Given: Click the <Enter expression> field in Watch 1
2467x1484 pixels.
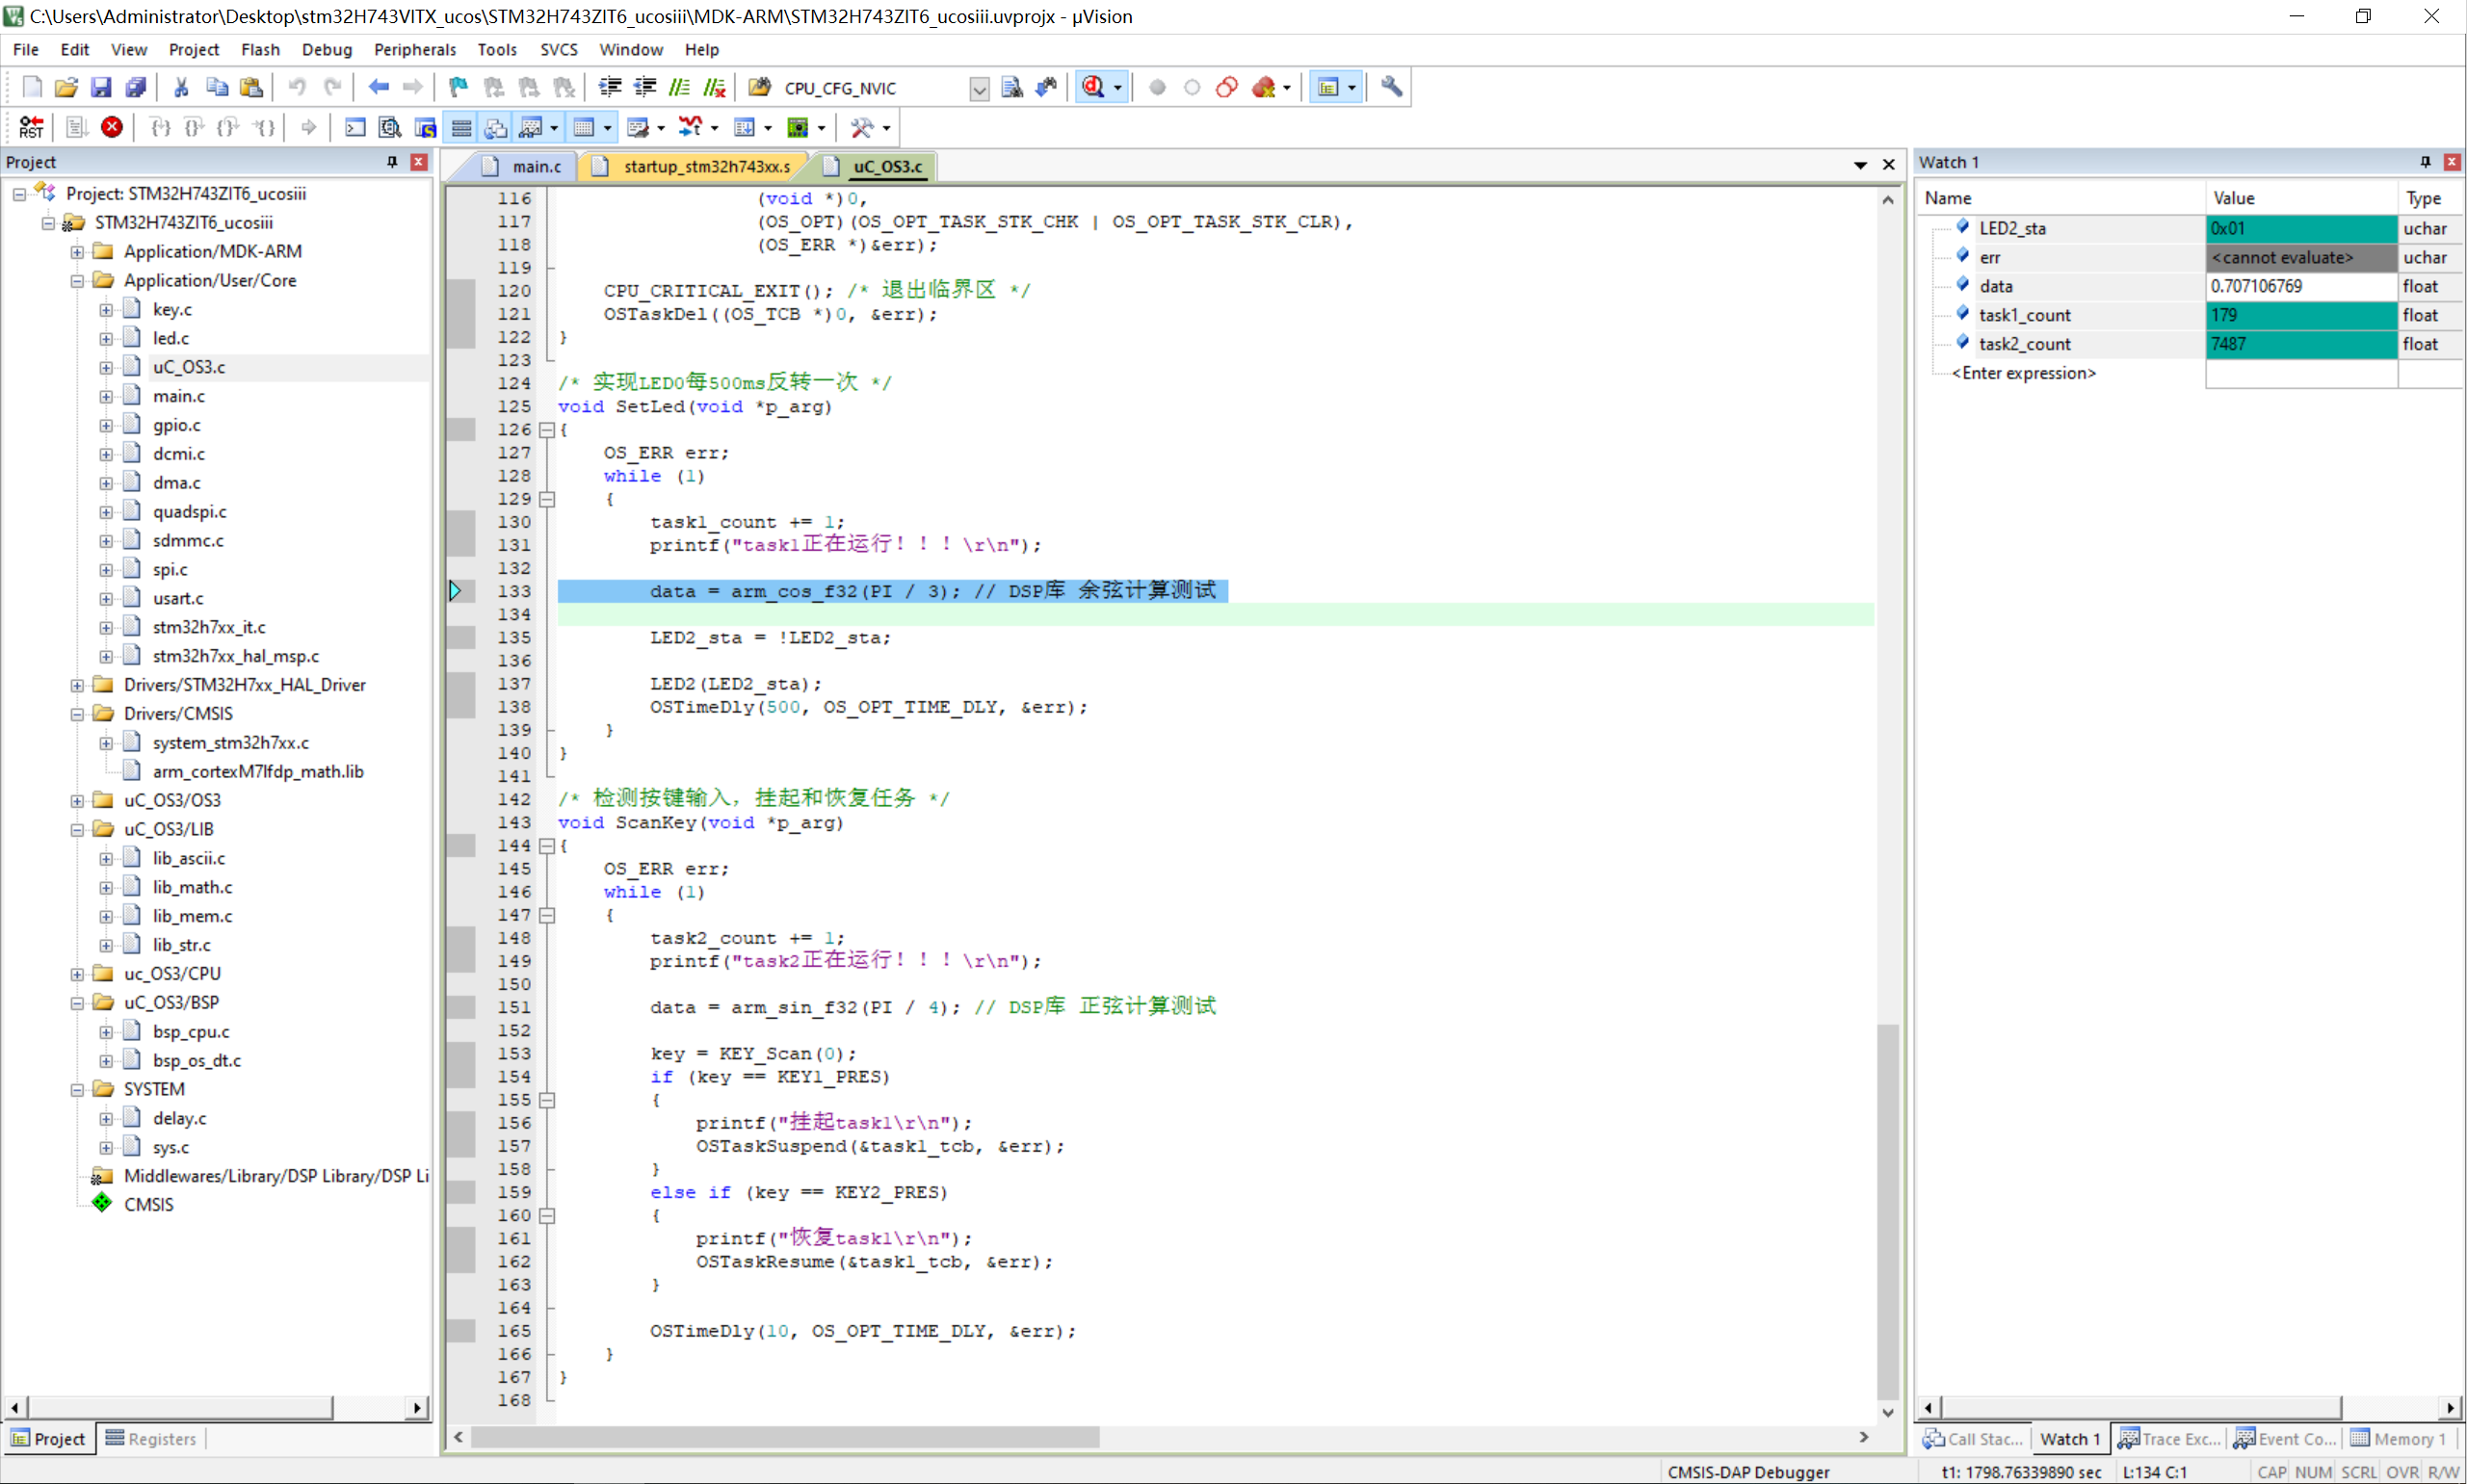Looking at the screenshot, I should click(x=2023, y=373).
